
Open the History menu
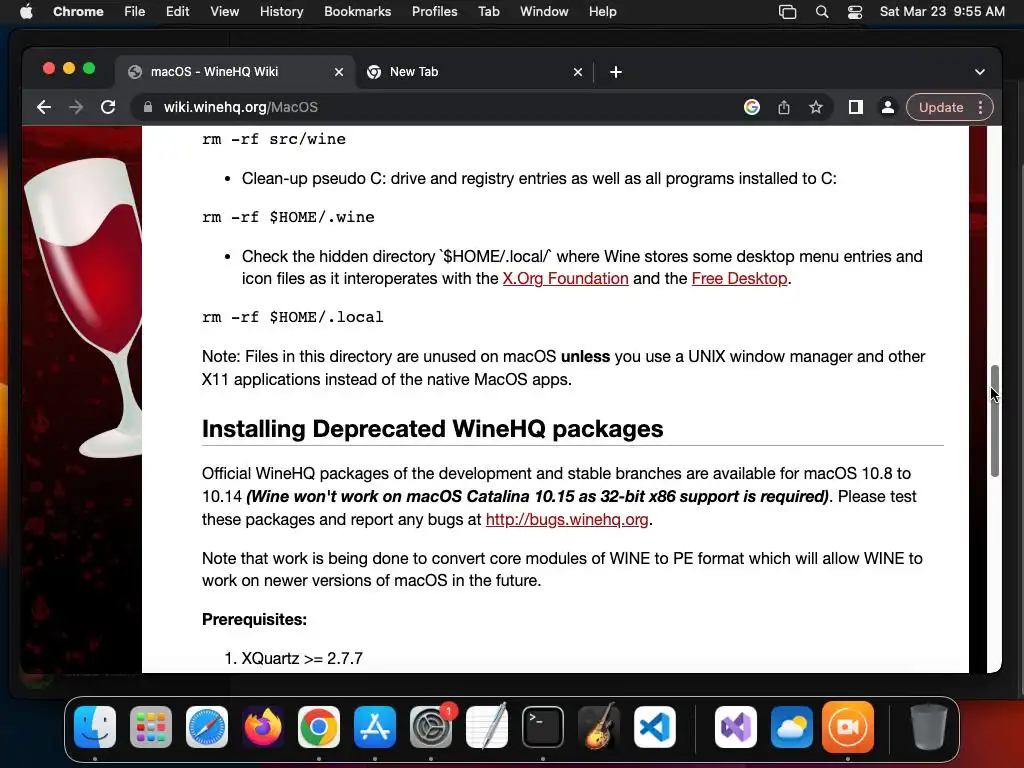281,12
